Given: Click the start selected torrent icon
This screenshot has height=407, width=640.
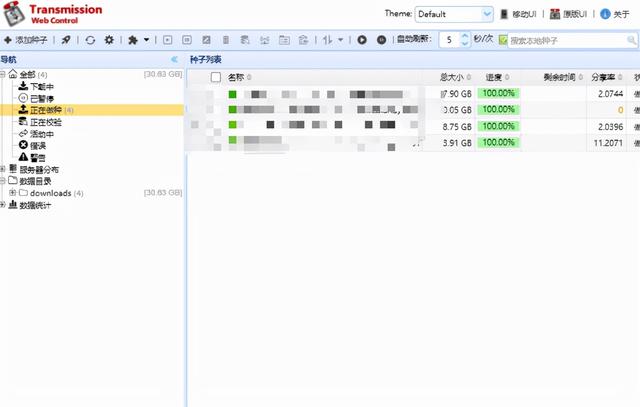Looking at the screenshot, I should [167, 40].
